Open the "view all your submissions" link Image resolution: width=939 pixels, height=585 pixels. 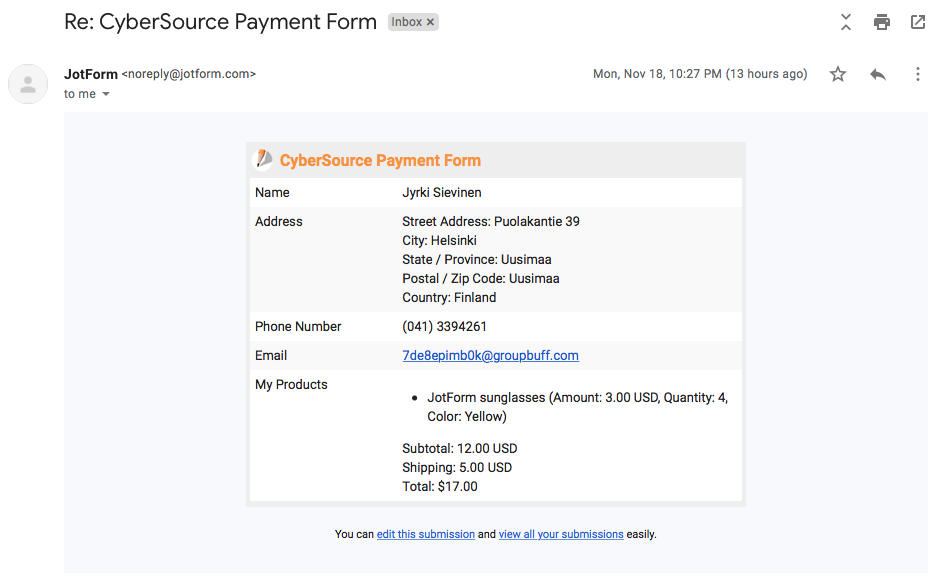(561, 534)
